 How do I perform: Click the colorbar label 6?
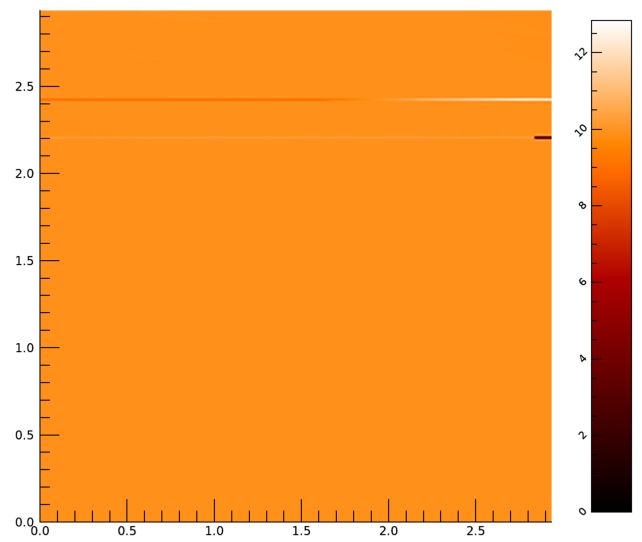[x=583, y=282]
